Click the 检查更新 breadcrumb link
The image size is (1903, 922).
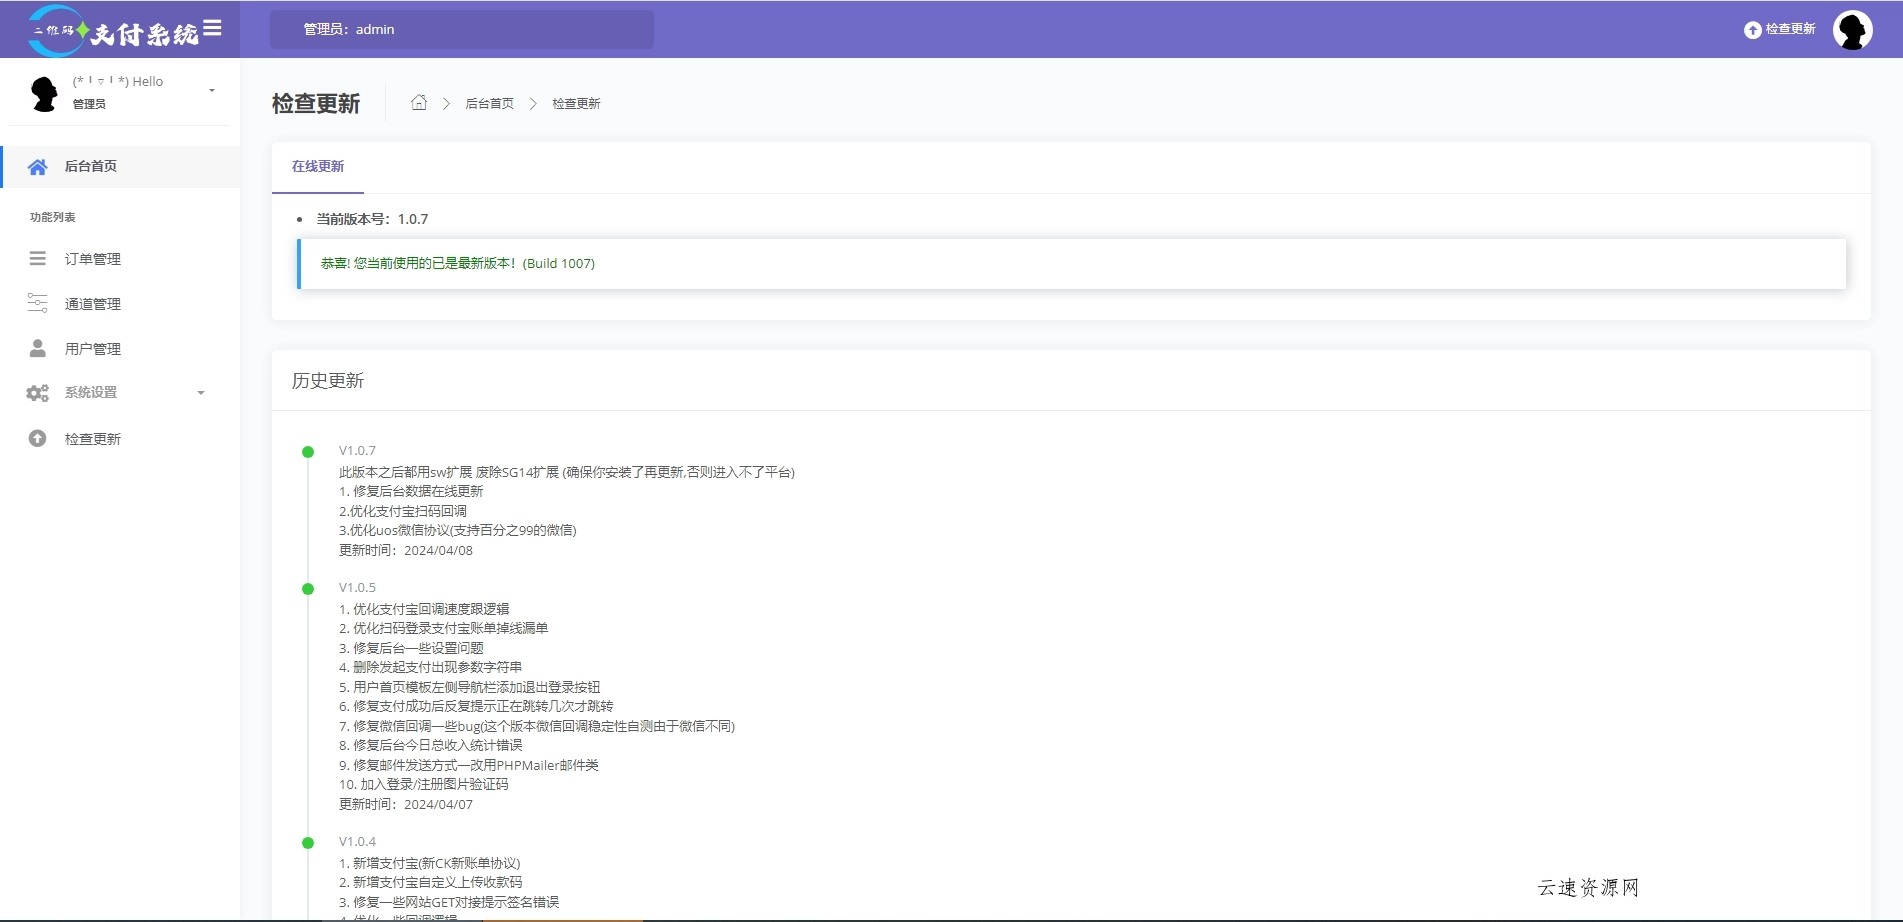576,104
